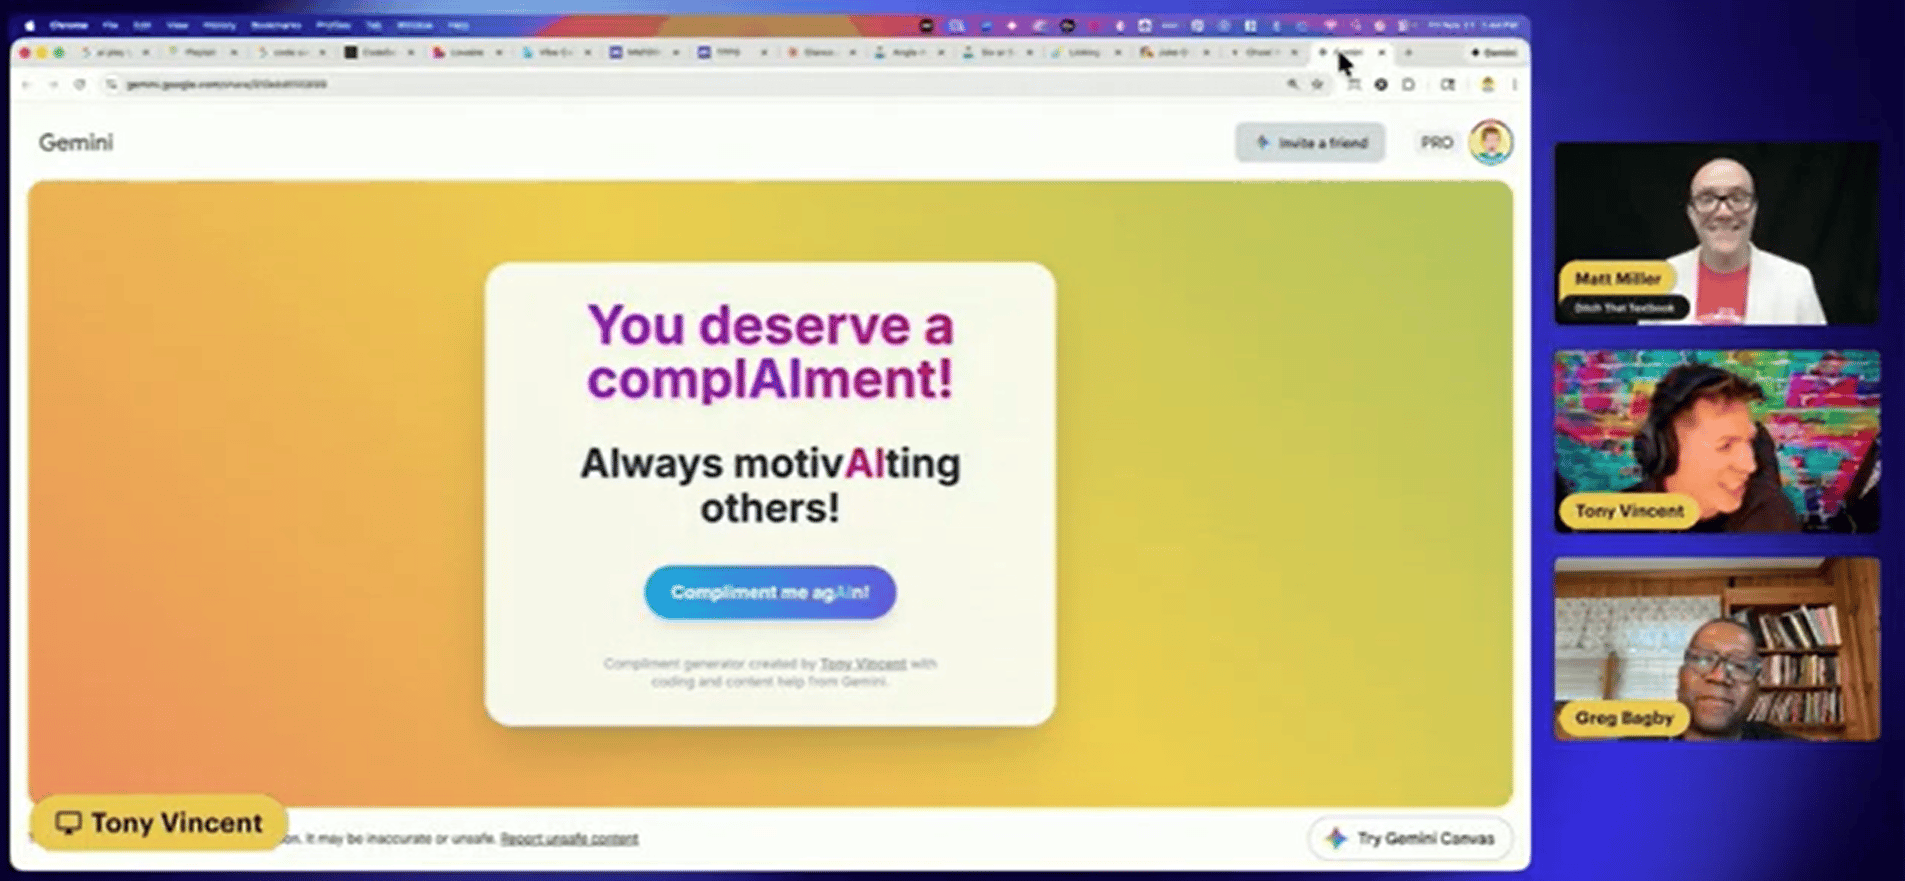The image size is (1905, 881).
Task: Open the Edit menu
Action: click(x=142, y=25)
